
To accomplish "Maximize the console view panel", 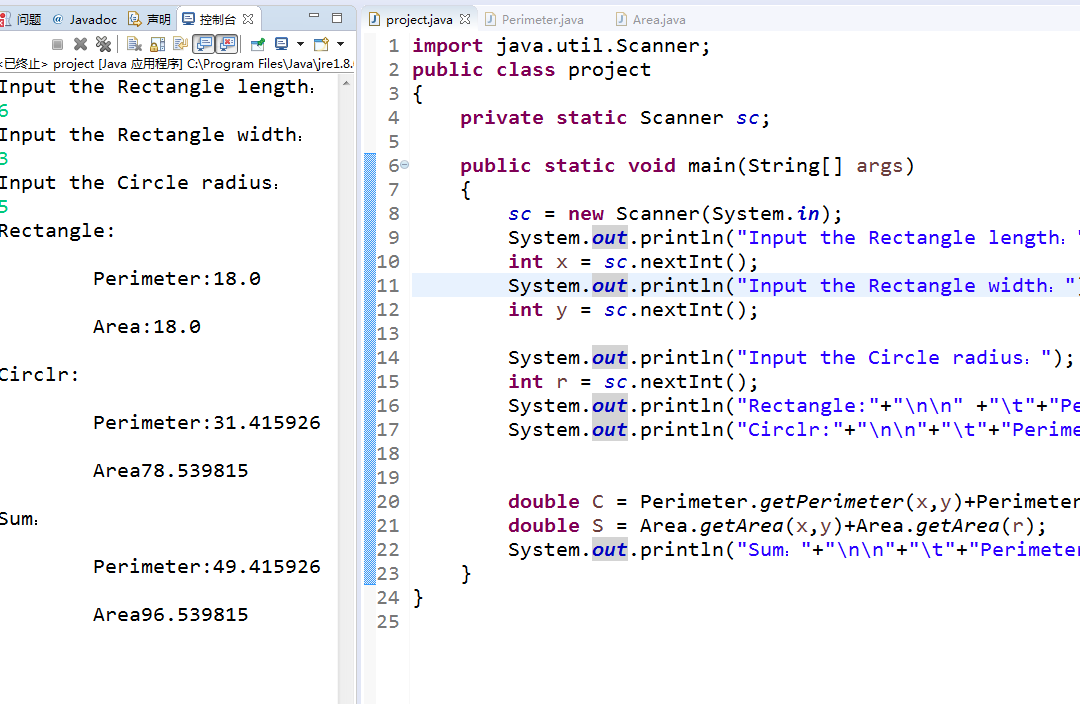I will point(337,17).
